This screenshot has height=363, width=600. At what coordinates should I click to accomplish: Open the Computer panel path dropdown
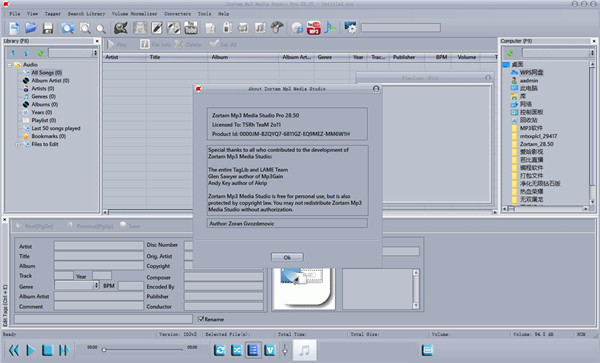[x=592, y=53]
